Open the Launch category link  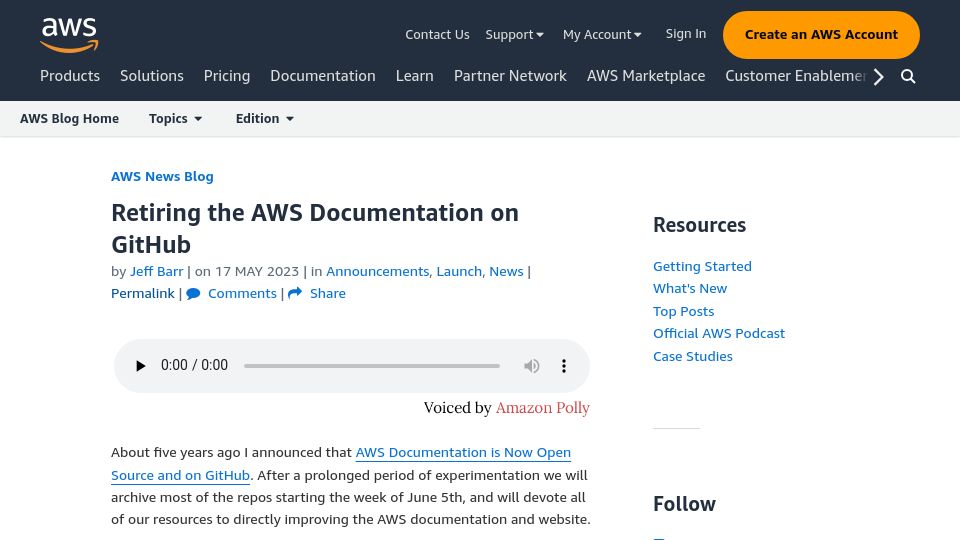pos(459,271)
